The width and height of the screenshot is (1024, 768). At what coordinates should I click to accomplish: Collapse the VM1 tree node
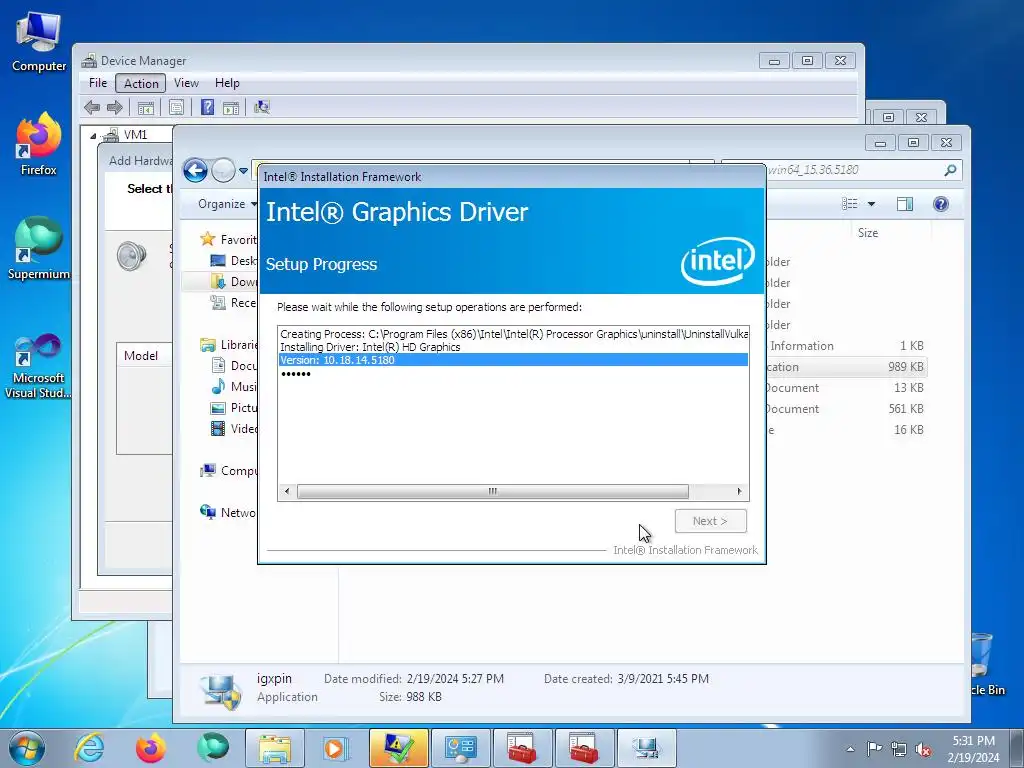93,136
